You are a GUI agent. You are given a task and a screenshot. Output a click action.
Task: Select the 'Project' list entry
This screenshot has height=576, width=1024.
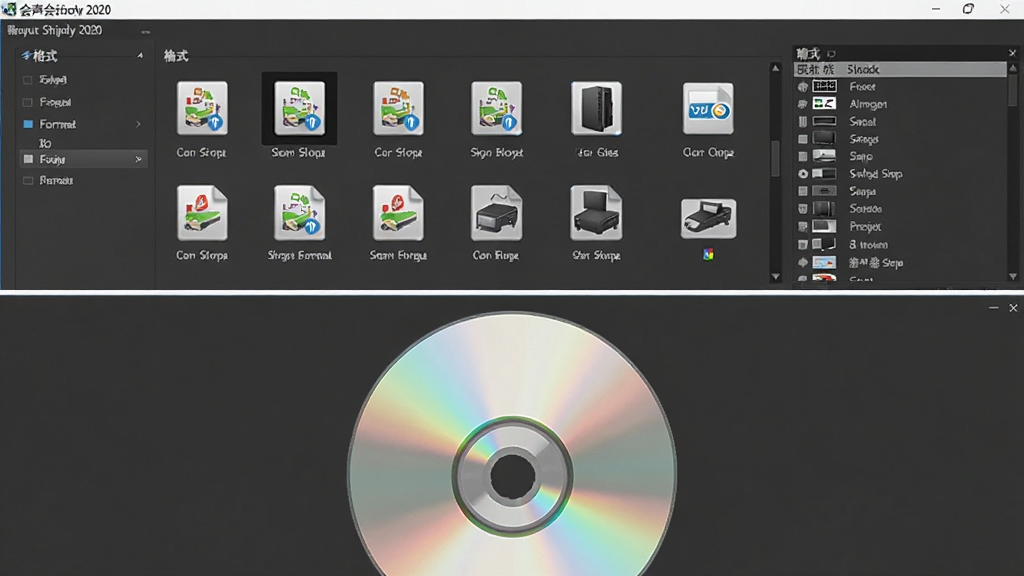865,227
